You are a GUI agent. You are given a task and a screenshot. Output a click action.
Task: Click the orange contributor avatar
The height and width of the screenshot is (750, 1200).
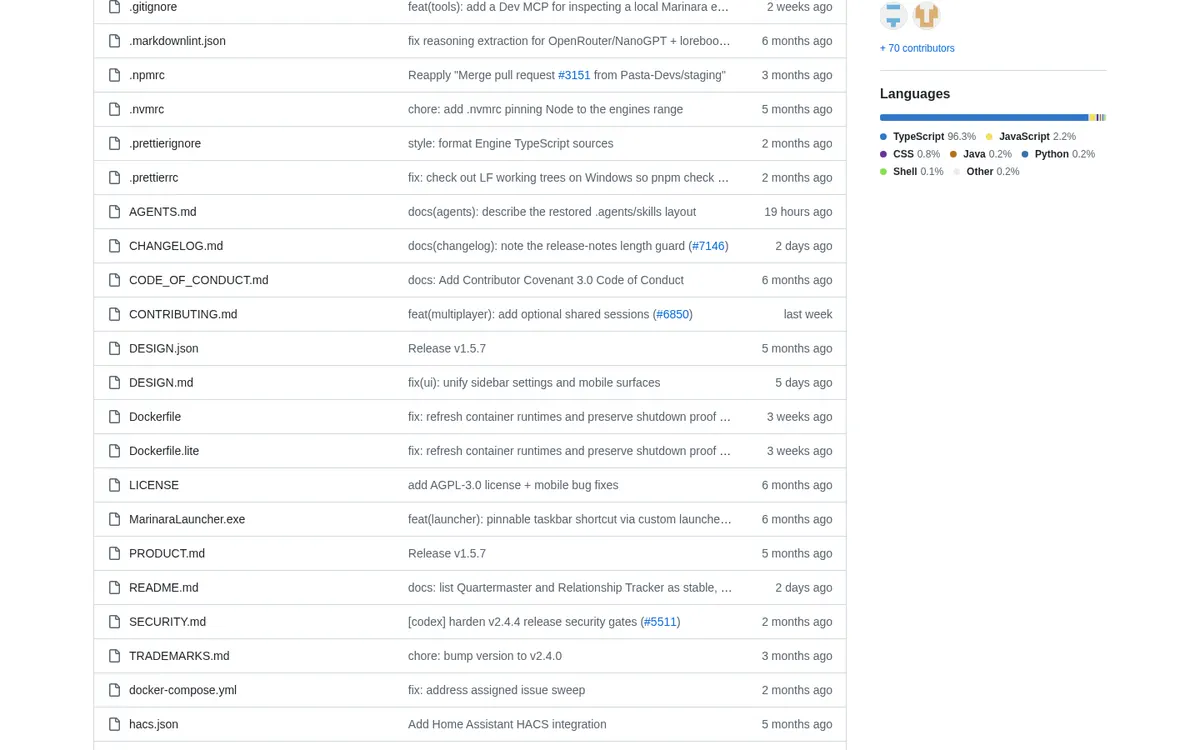pyautogui.click(x=927, y=15)
